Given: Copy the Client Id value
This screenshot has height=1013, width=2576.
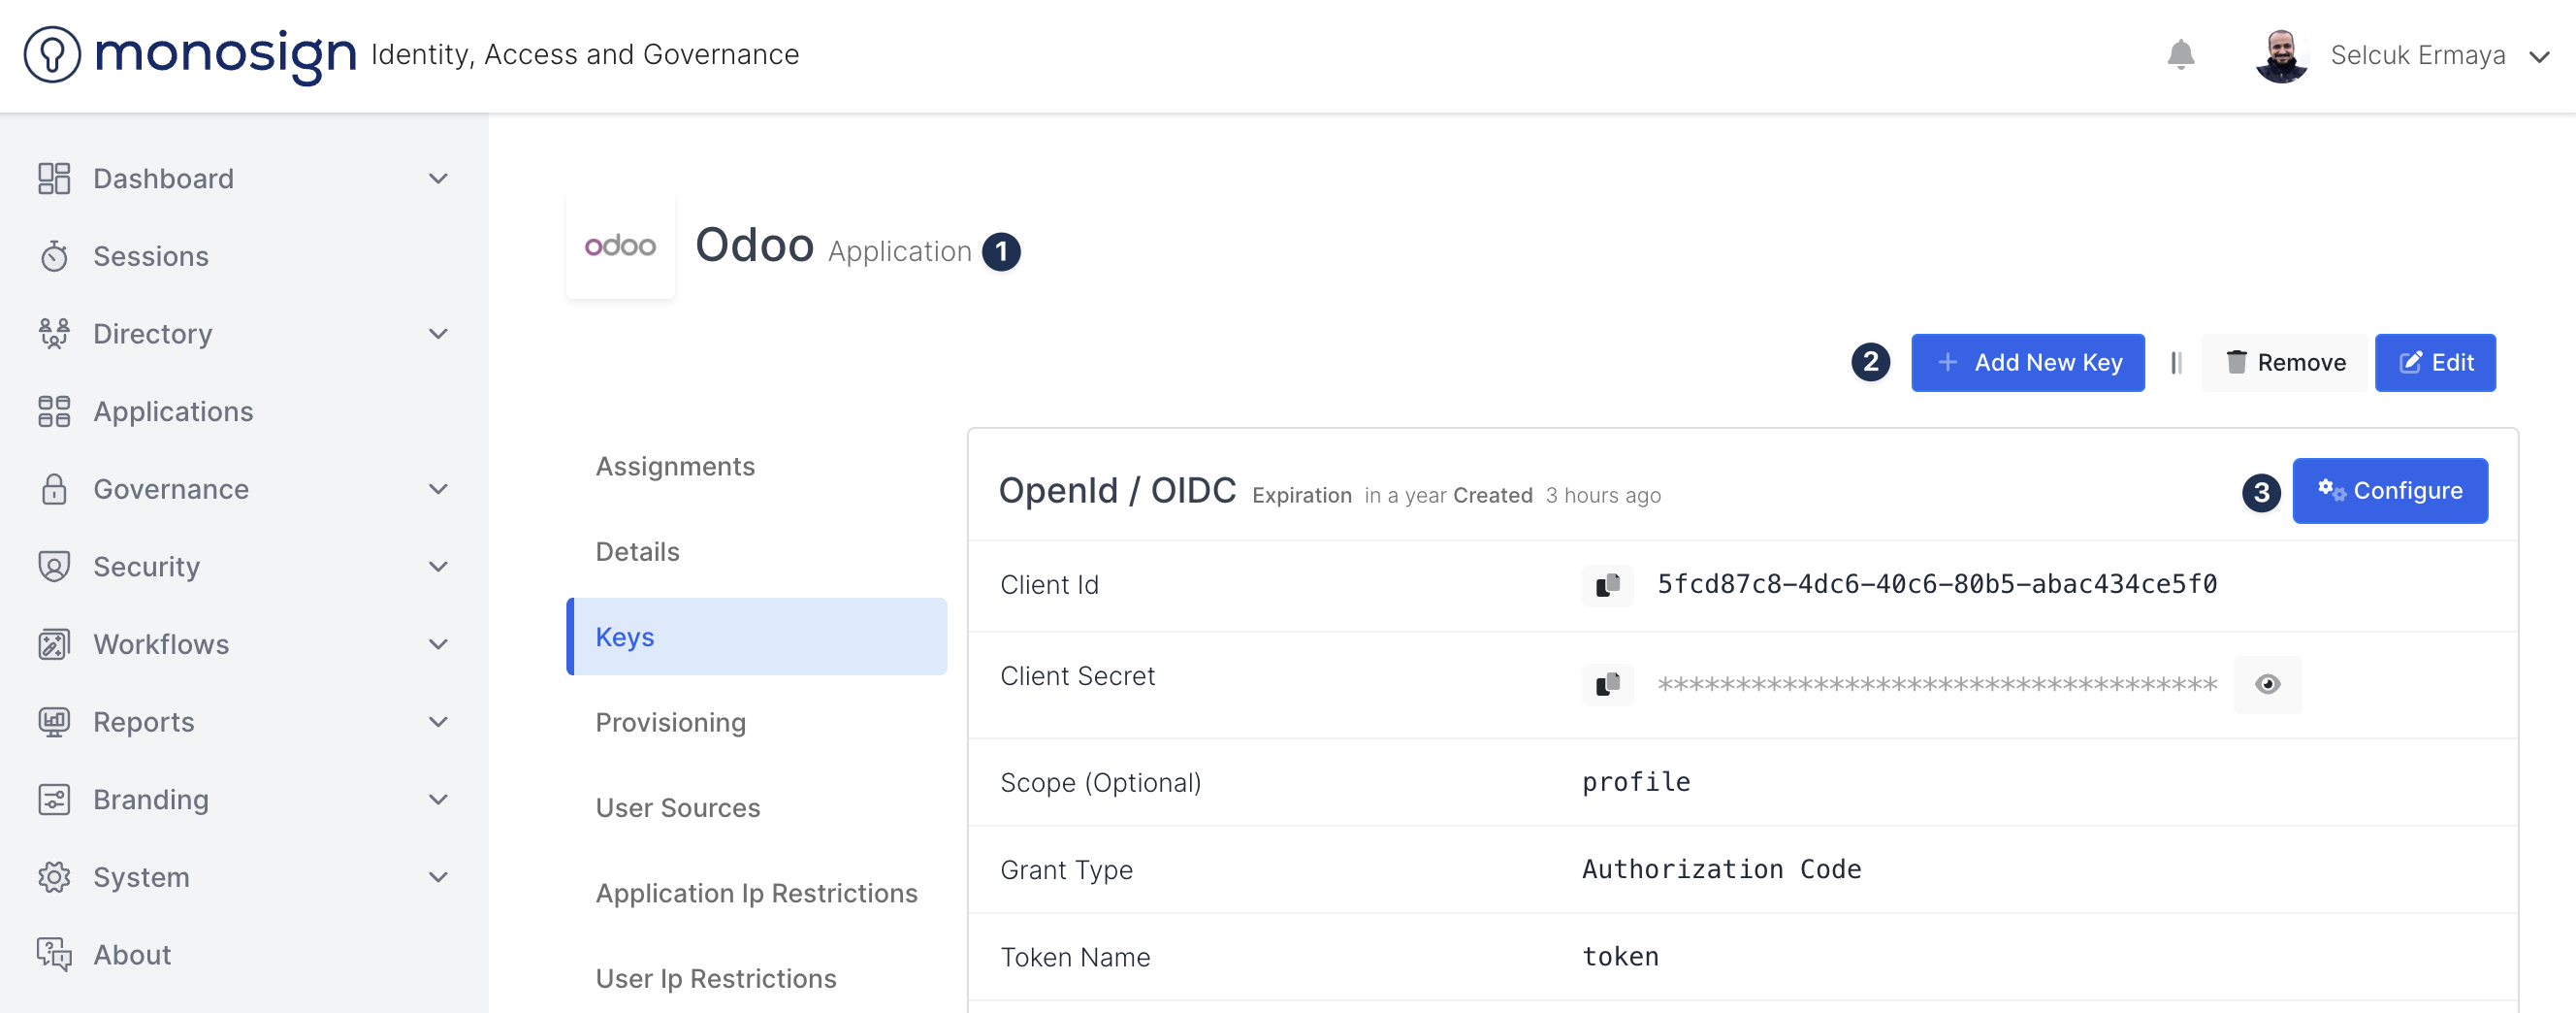Looking at the screenshot, I should coord(1607,585).
